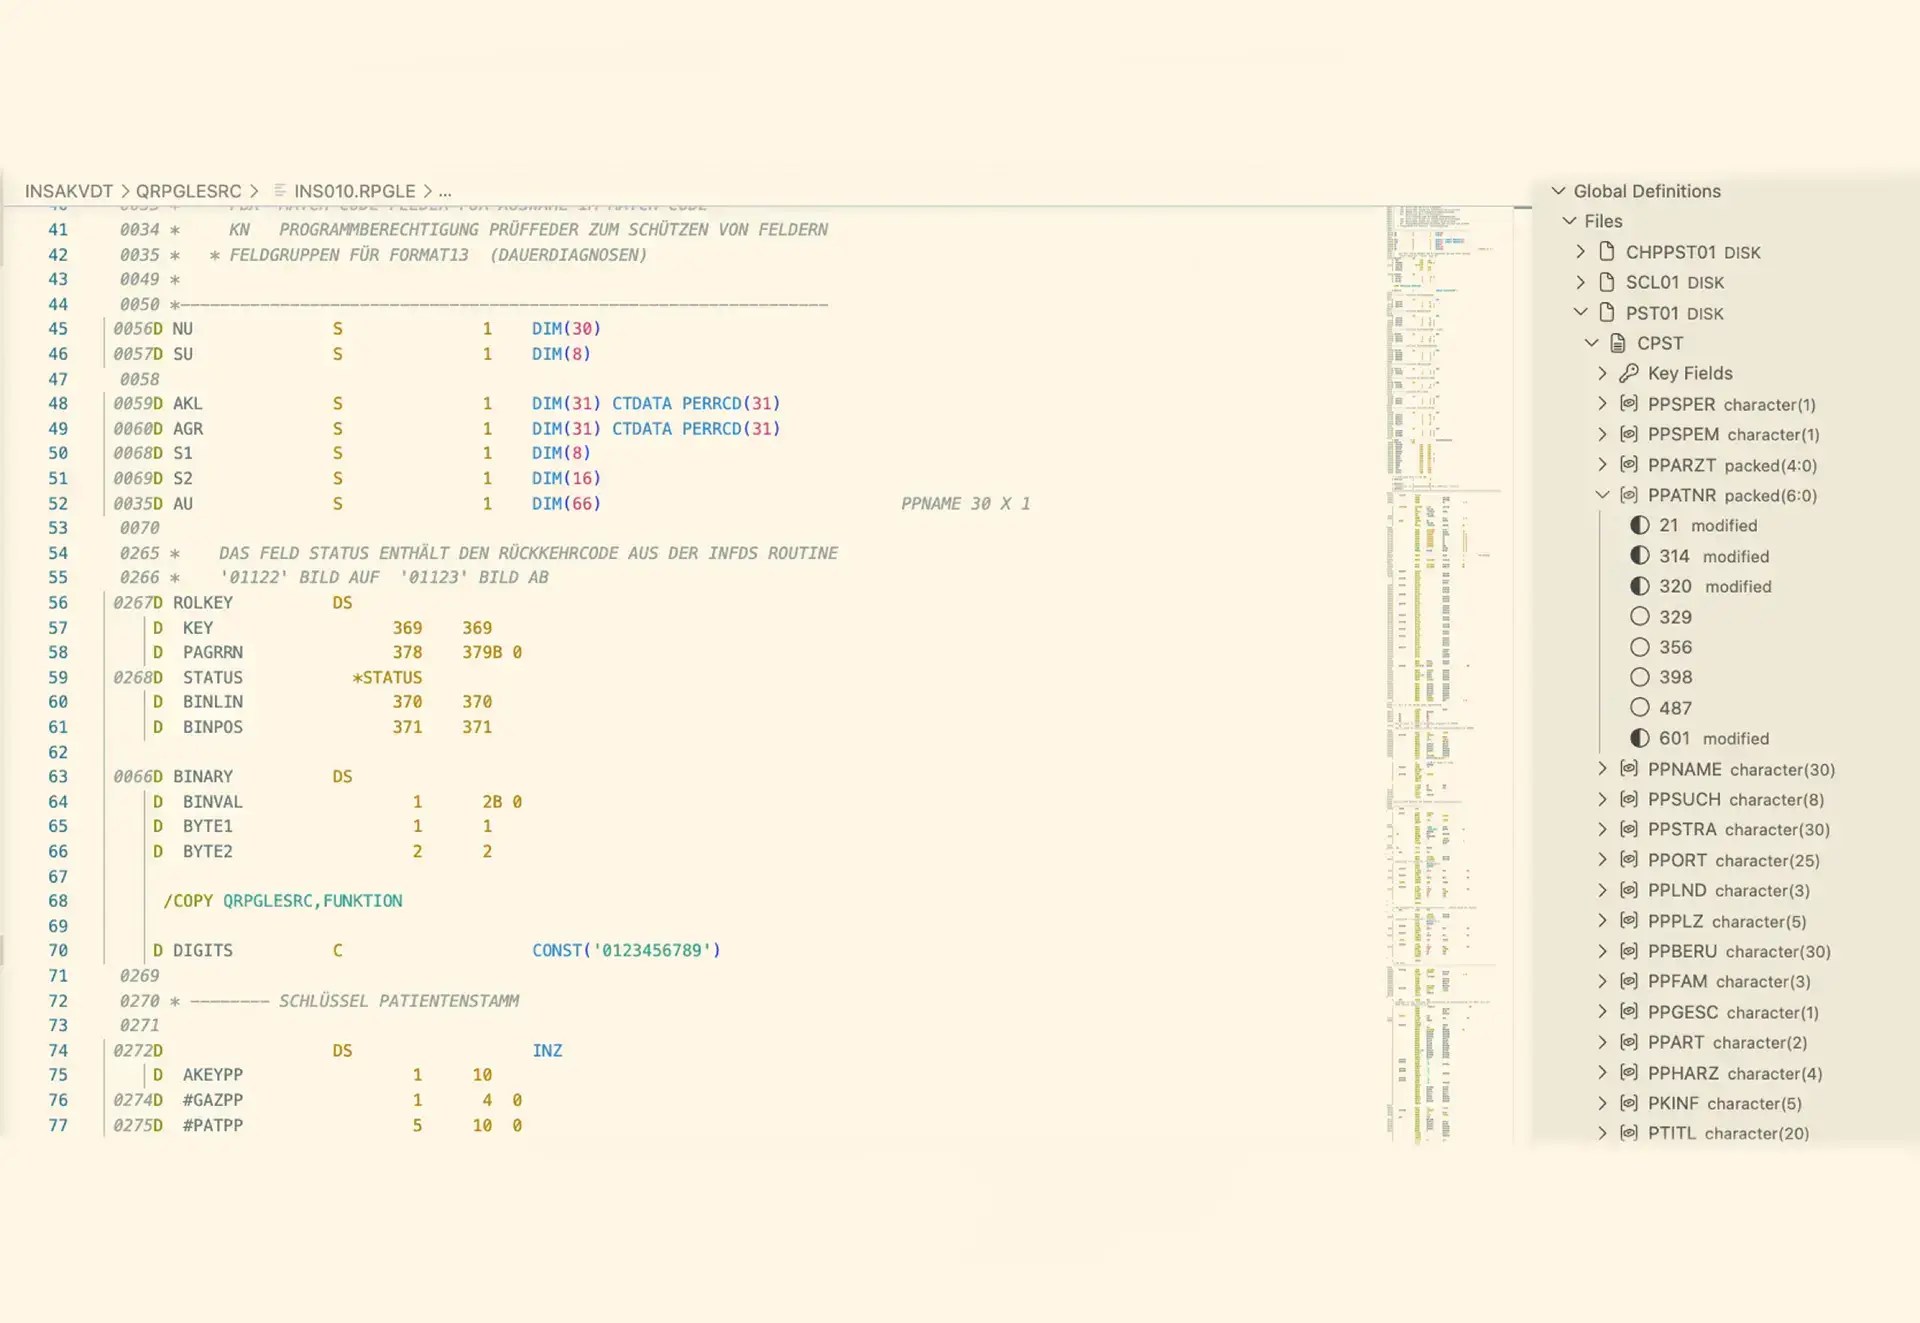This screenshot has width=1920, height=1323.
Task: Click the PPSPEM field symbol icon
Action: (1629, 434)
